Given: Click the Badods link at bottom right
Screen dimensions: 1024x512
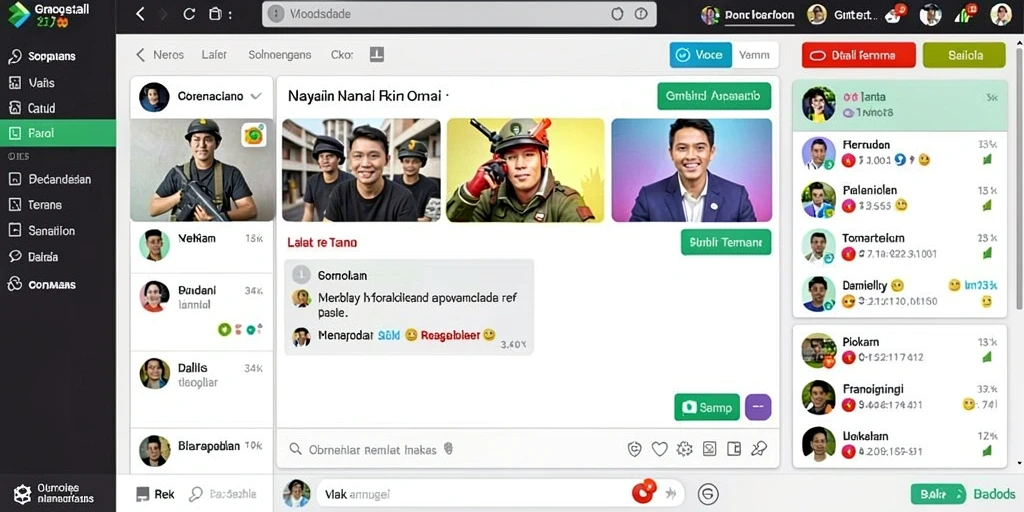Looking at the screenshot, I should click(x=995, y=494).
